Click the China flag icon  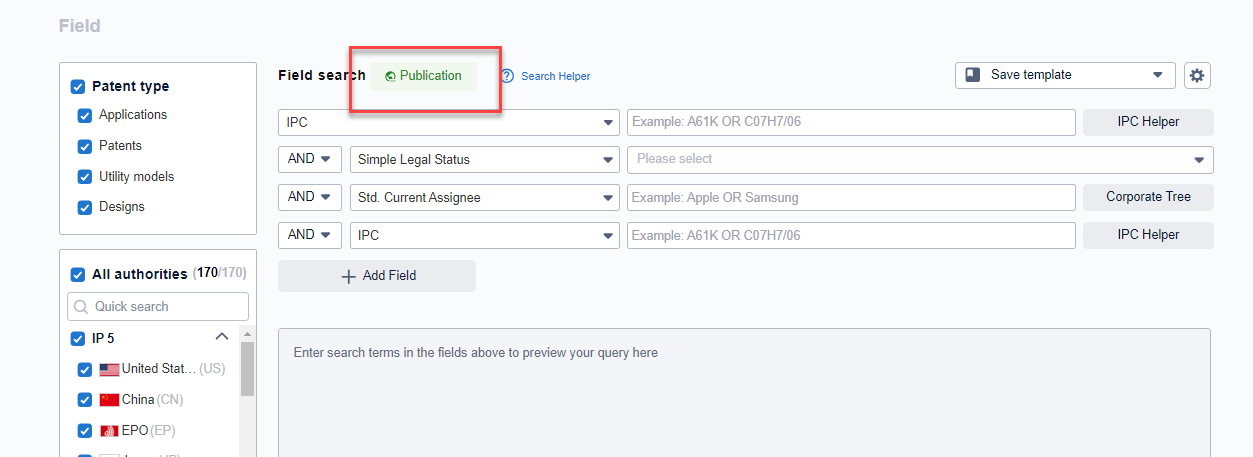(109, 400)
